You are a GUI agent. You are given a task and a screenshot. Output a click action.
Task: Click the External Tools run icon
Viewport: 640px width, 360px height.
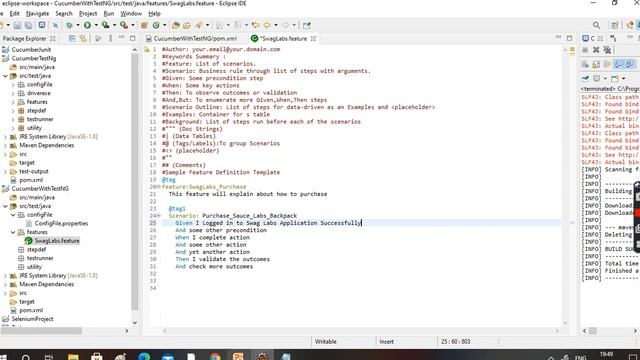coord(124,25)
